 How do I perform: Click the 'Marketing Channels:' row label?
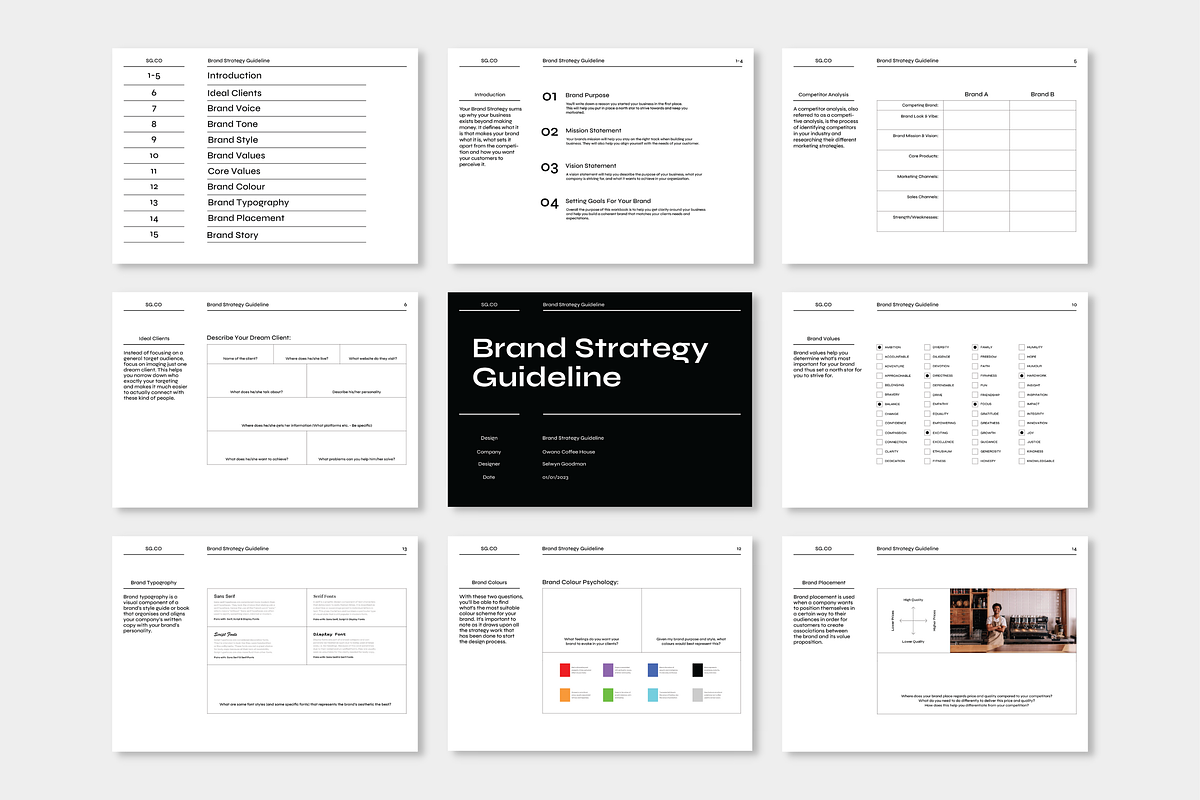point(918,176)
